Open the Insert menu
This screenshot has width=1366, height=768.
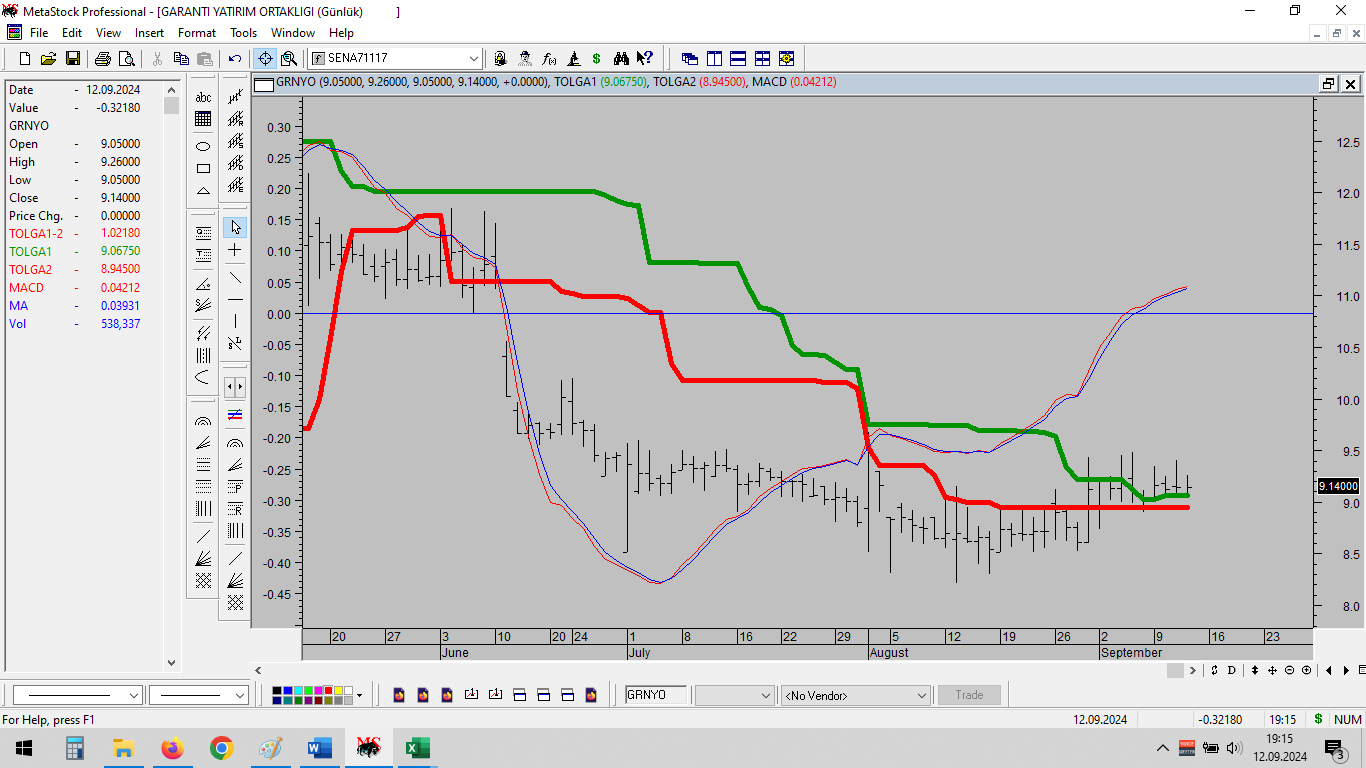(x=150, y=33)
